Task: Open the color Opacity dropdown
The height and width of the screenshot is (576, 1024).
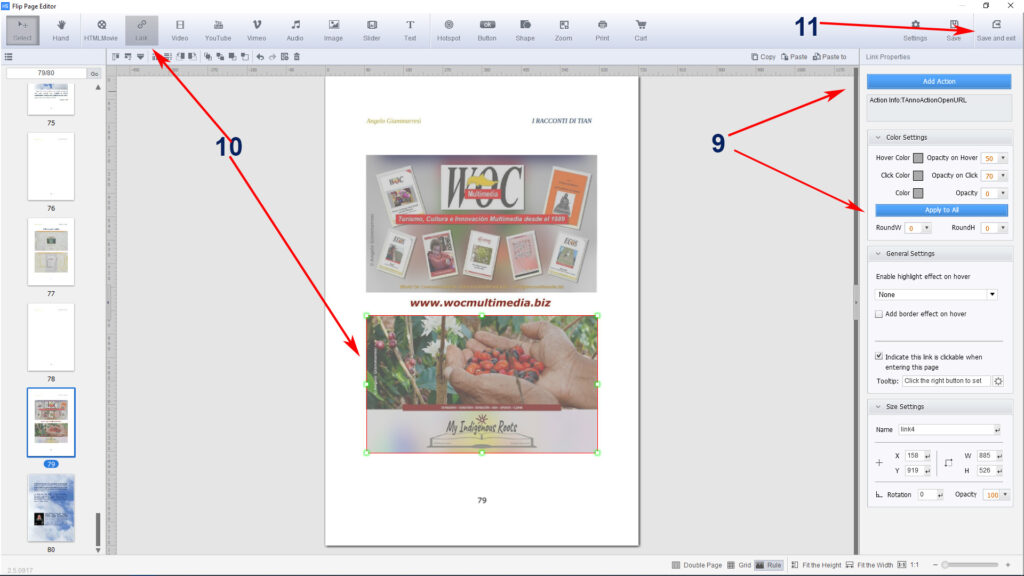Action: pos(1003,193)
